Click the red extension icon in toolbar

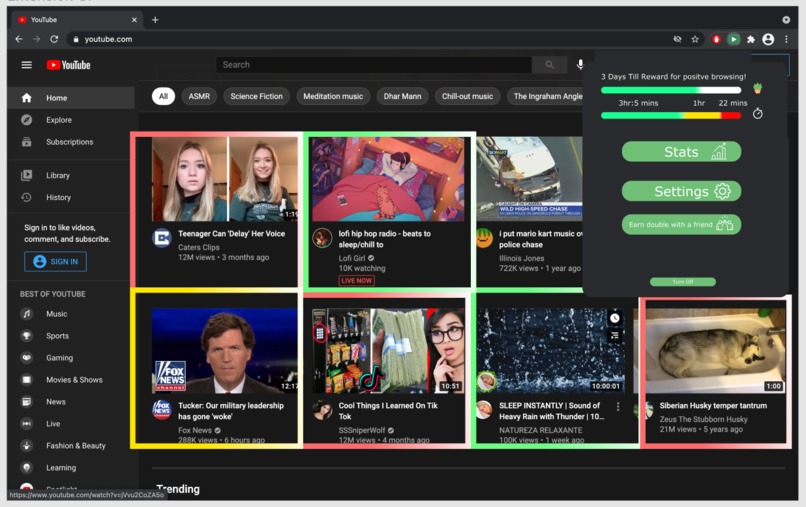tap(716, 39)
